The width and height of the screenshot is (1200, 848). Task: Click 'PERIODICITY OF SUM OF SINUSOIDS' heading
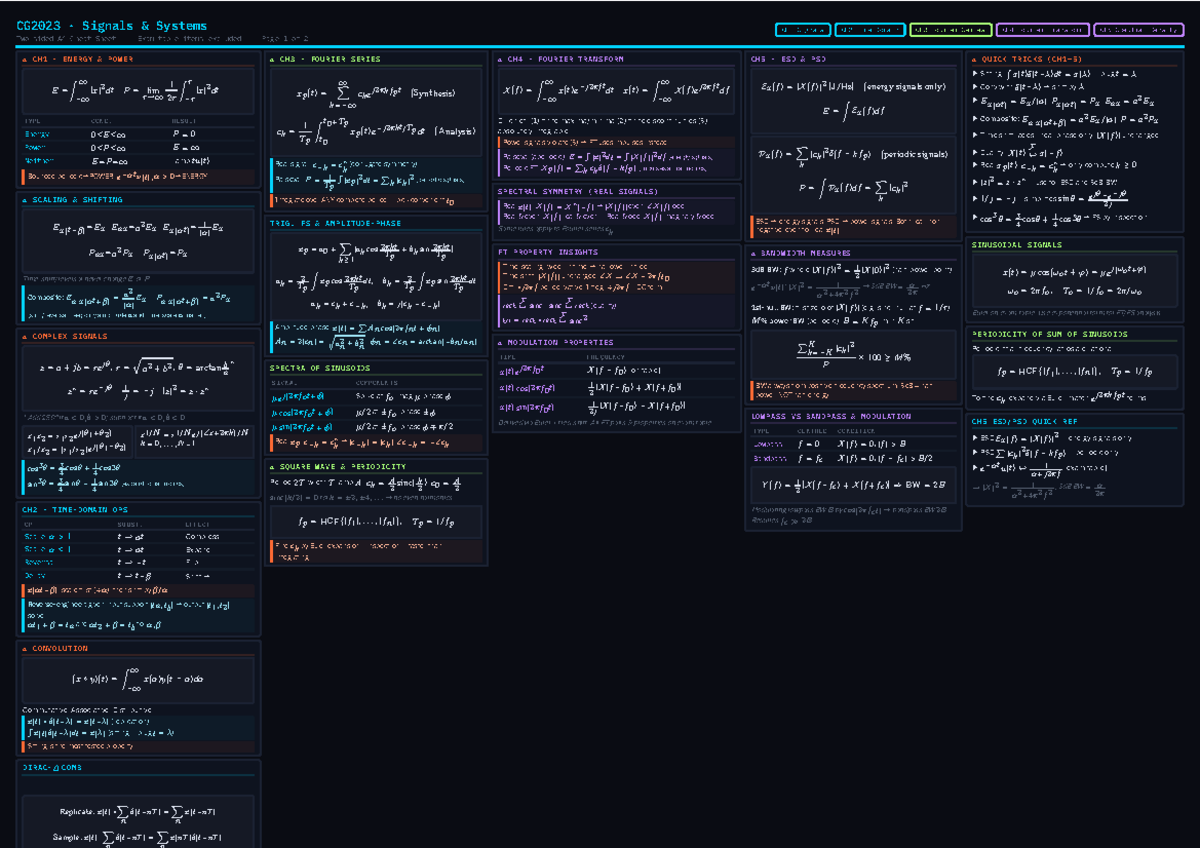pyautogui.click(x=1049, y=334)
